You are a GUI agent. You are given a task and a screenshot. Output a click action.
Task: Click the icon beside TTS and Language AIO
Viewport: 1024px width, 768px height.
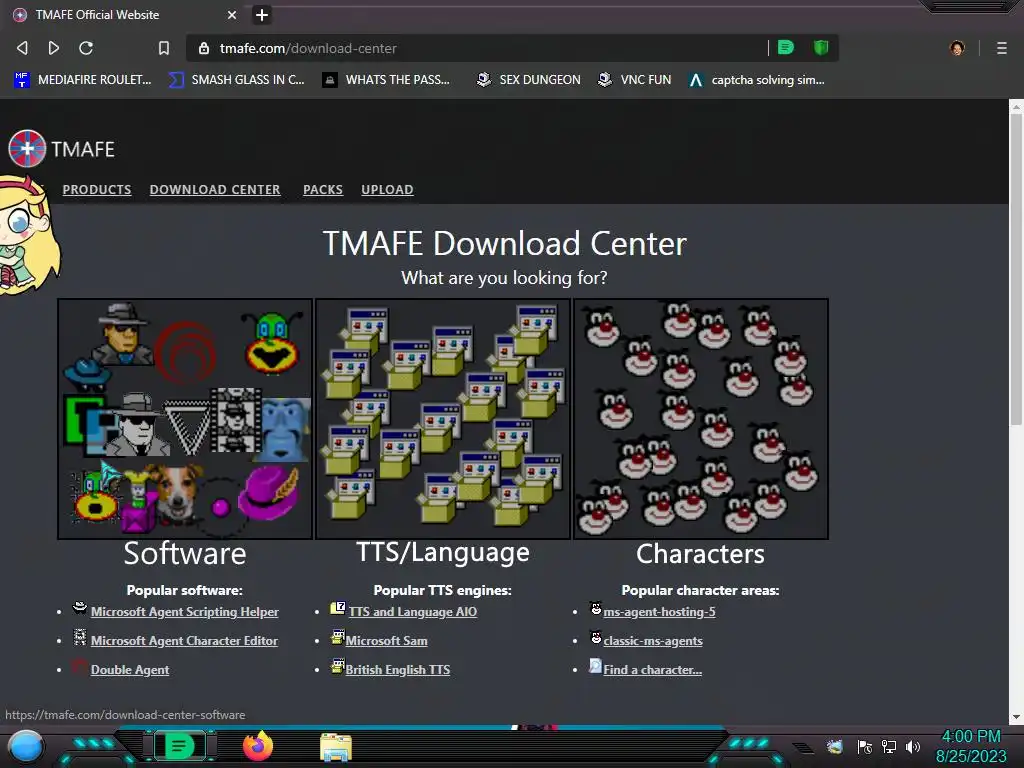pyautogui.click(x=338, y=608)
